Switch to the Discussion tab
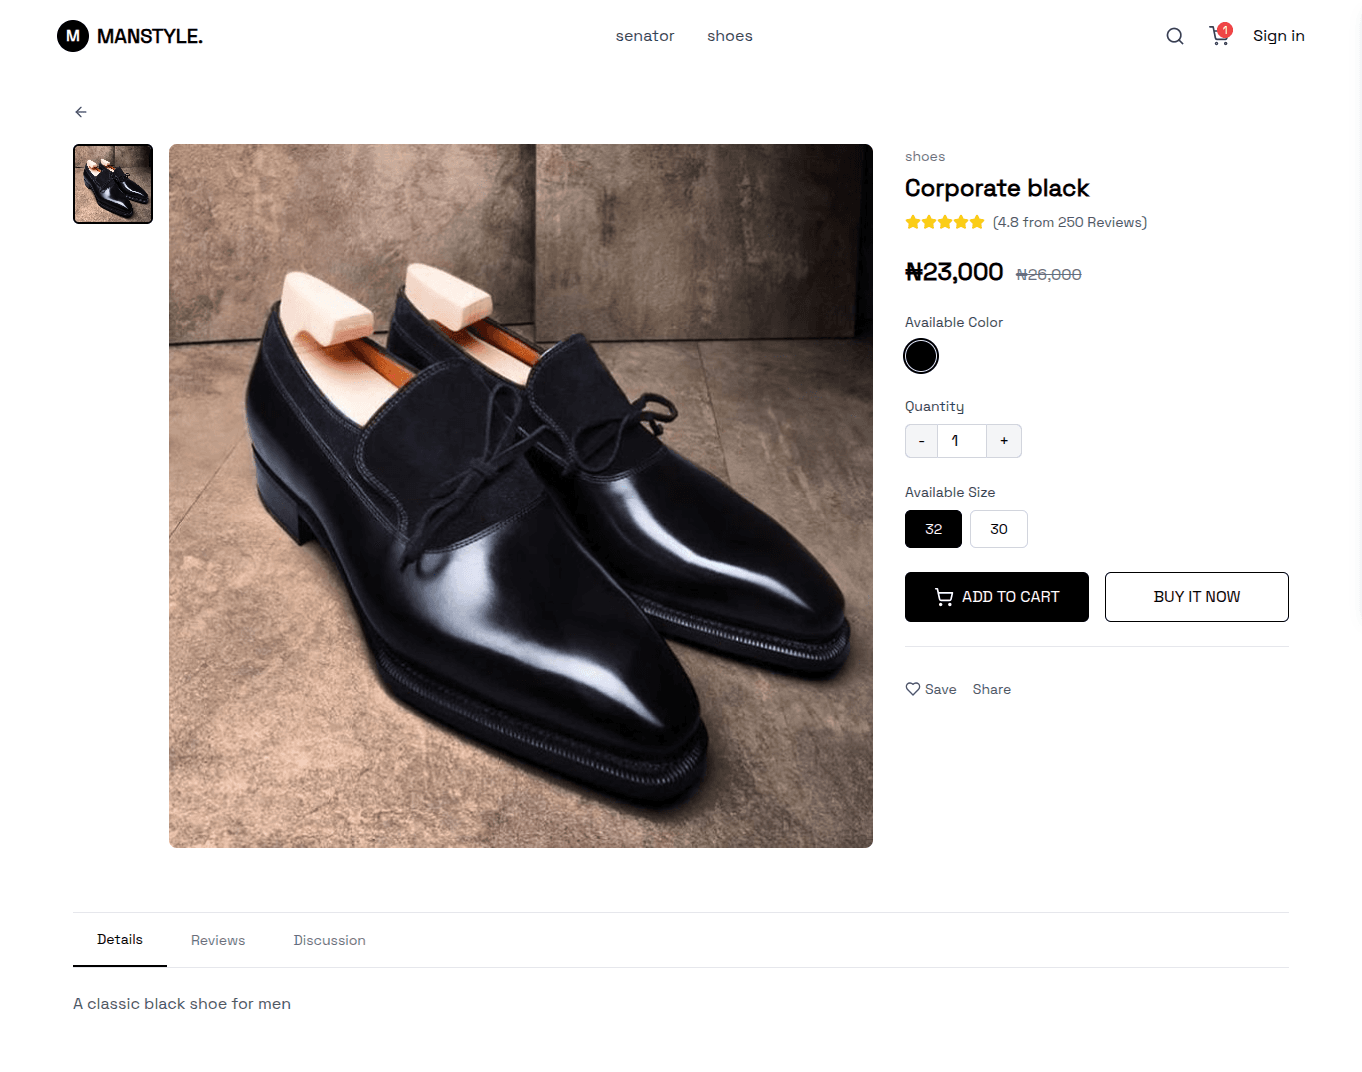 pyautogui.click(x=329, y=940)
